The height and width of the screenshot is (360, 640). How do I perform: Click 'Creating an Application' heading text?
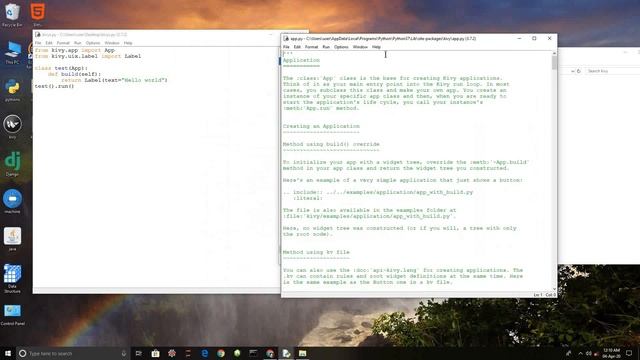click(x=321, y=127)
